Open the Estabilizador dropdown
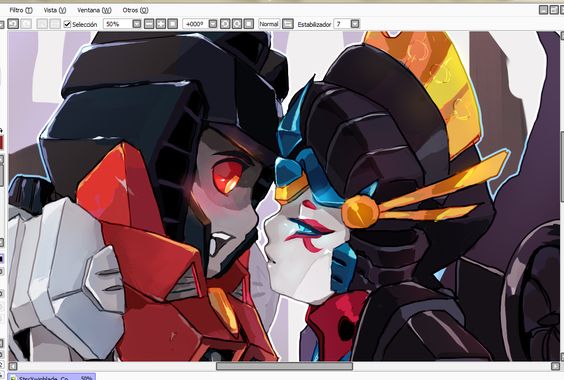The image size is (564, 380). point(355,24)
